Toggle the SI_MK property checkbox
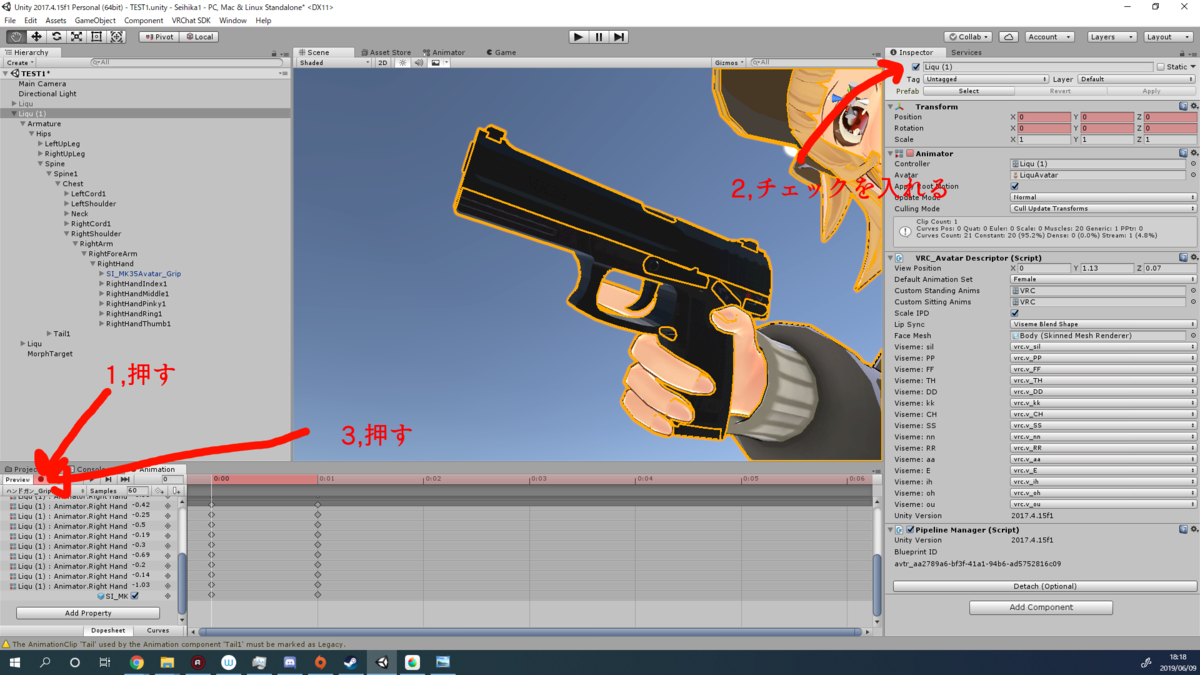 tap(135, 596)
